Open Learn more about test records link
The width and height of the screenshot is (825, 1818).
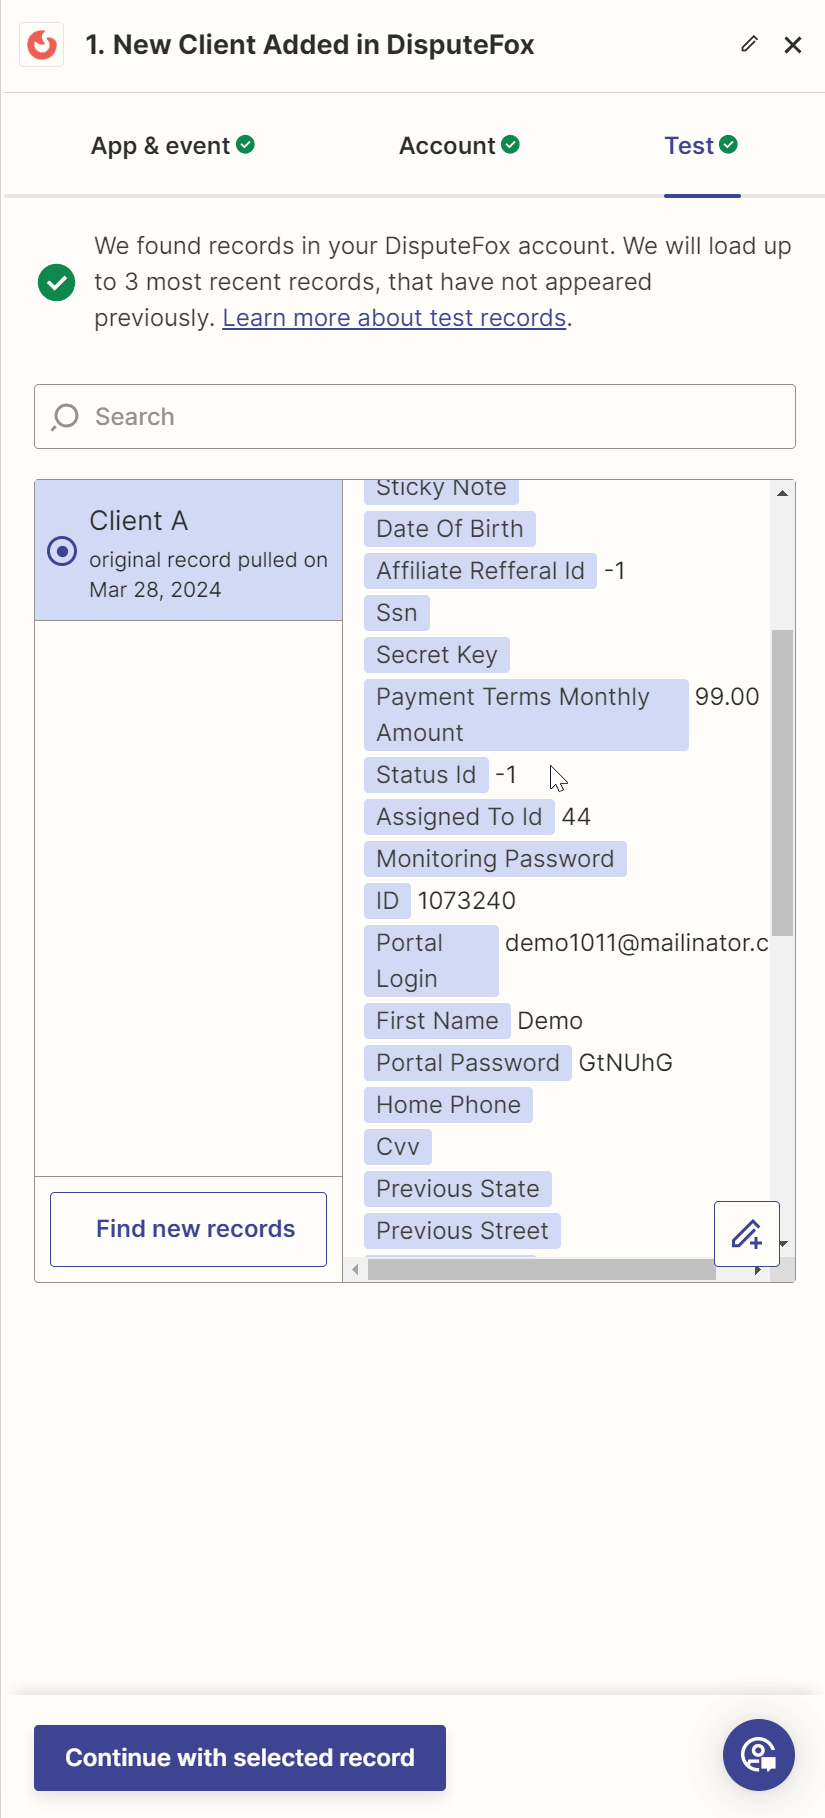point(394,318)
